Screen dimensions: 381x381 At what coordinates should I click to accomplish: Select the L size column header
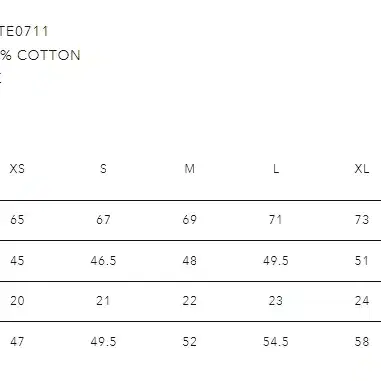[x=276, y=169]
